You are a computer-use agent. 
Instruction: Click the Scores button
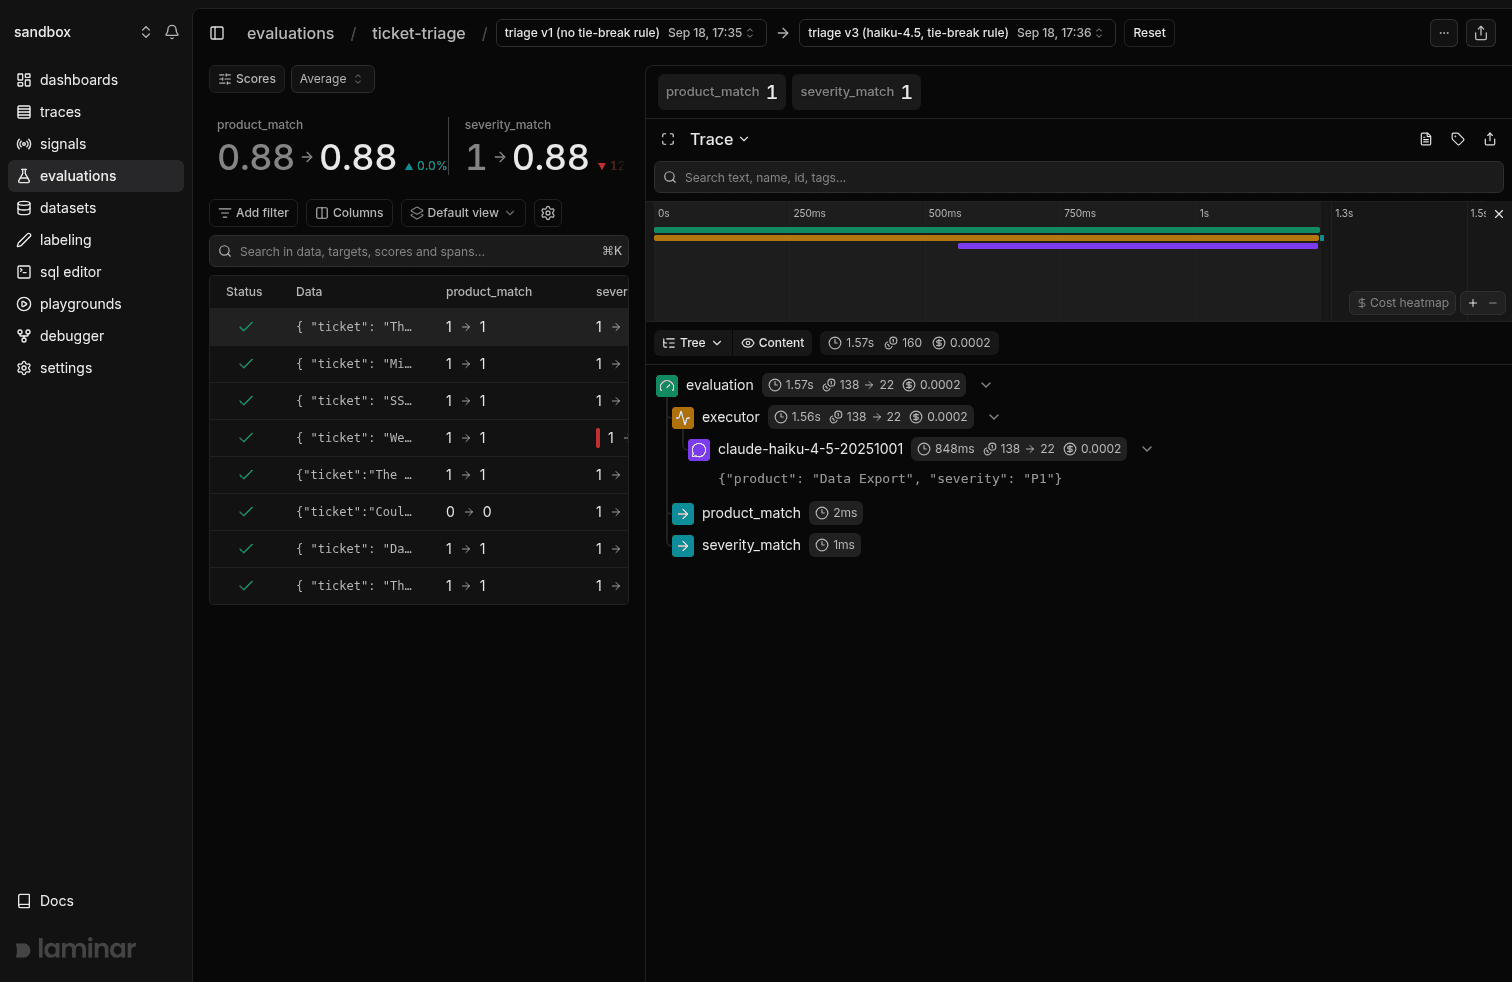[247, 79]
